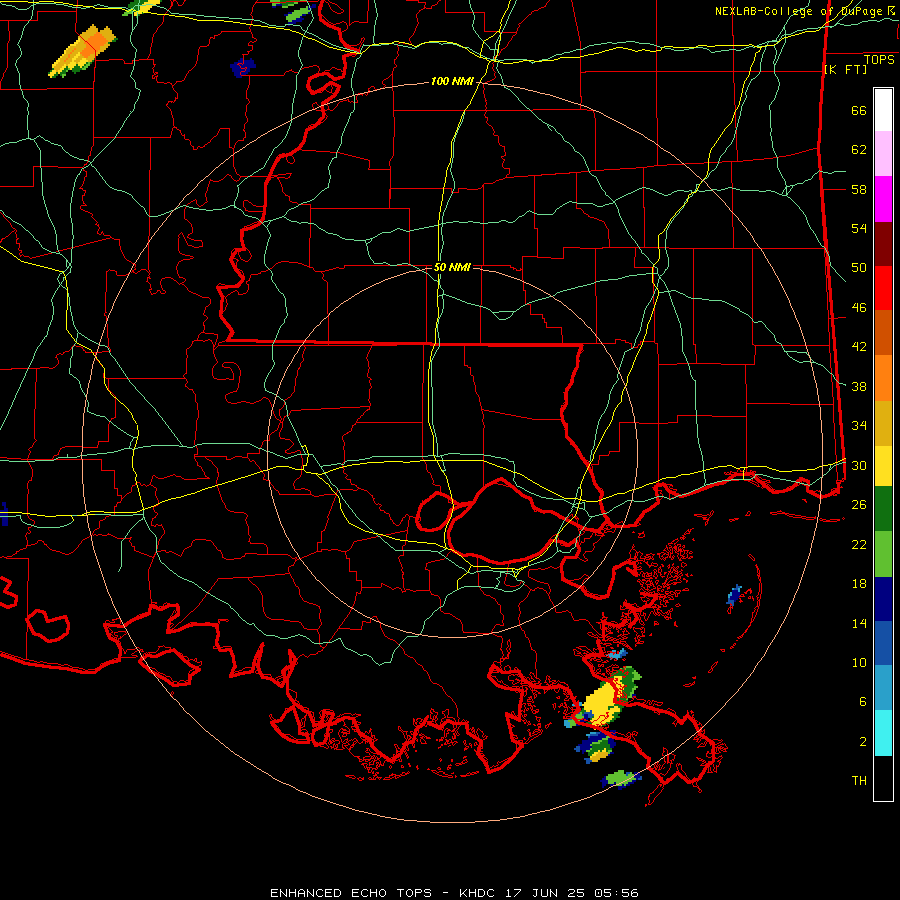Click the large yellow echo top cell
The height and width of the screenshot is (900, 900).
601,703
